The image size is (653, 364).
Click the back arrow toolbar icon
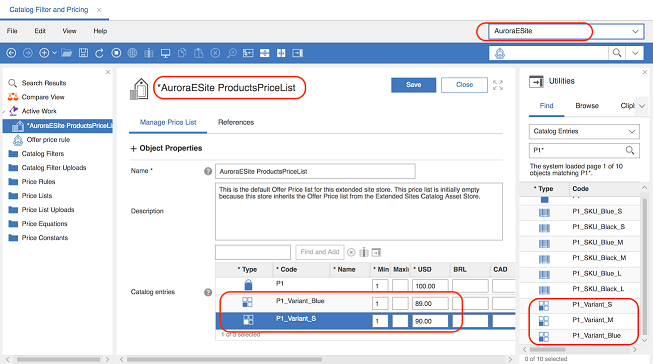11,53
